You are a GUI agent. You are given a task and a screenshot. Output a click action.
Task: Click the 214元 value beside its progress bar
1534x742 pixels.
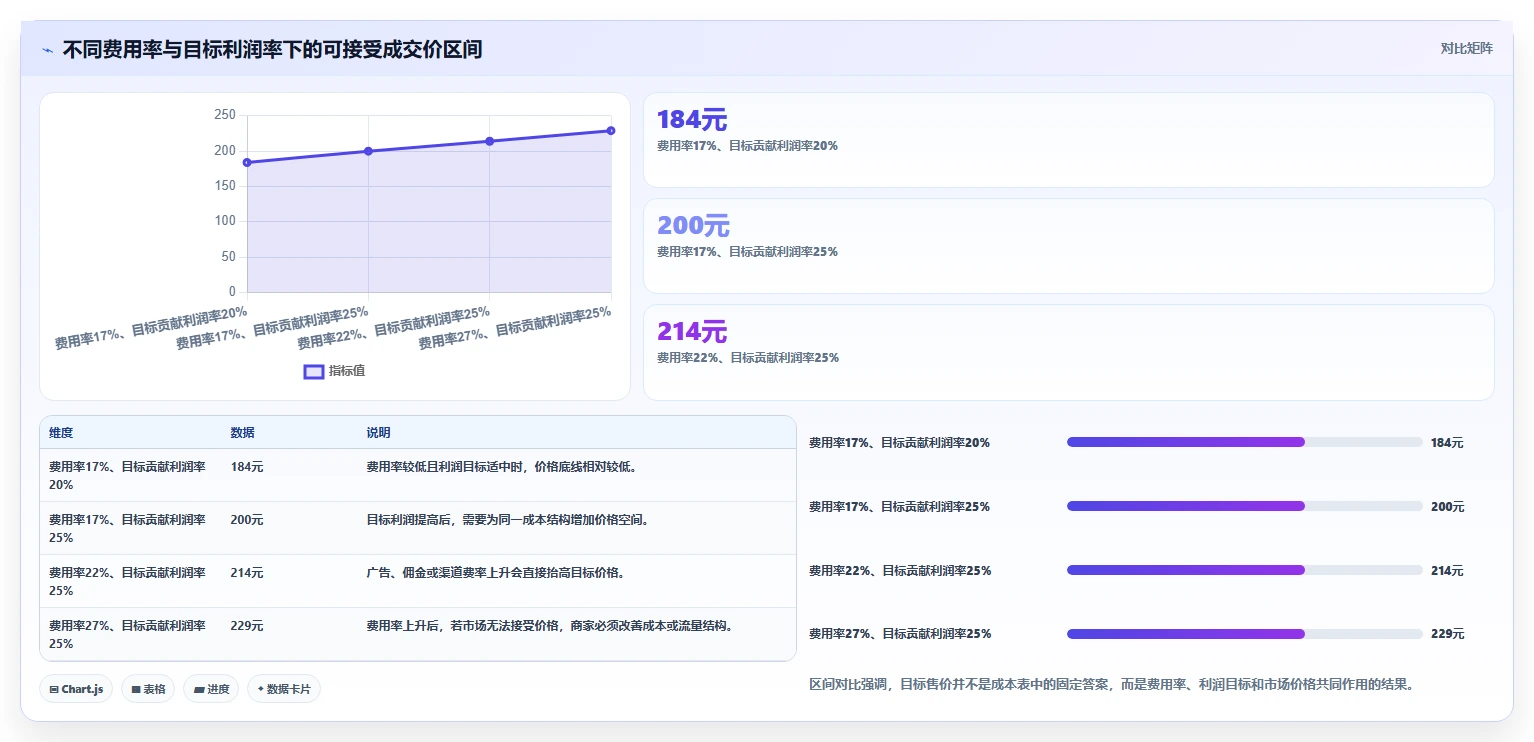click(x=1447, y=570)
